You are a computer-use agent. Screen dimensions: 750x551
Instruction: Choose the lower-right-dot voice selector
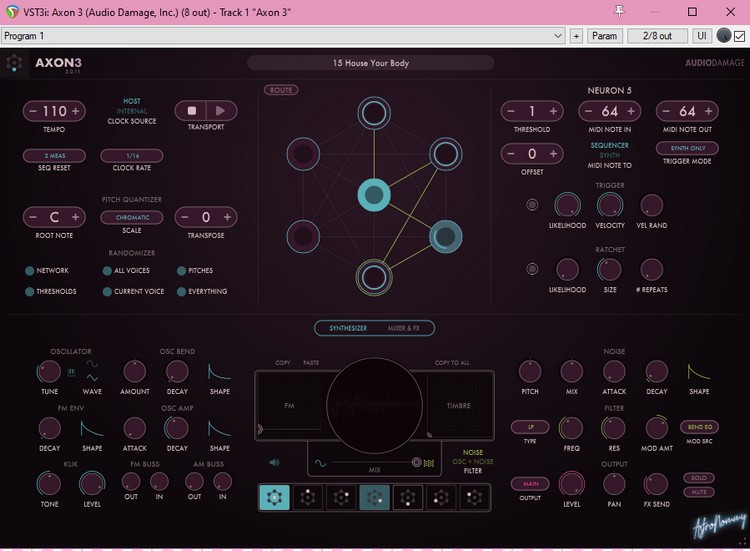pyautogui.click(x=374, y=497)
